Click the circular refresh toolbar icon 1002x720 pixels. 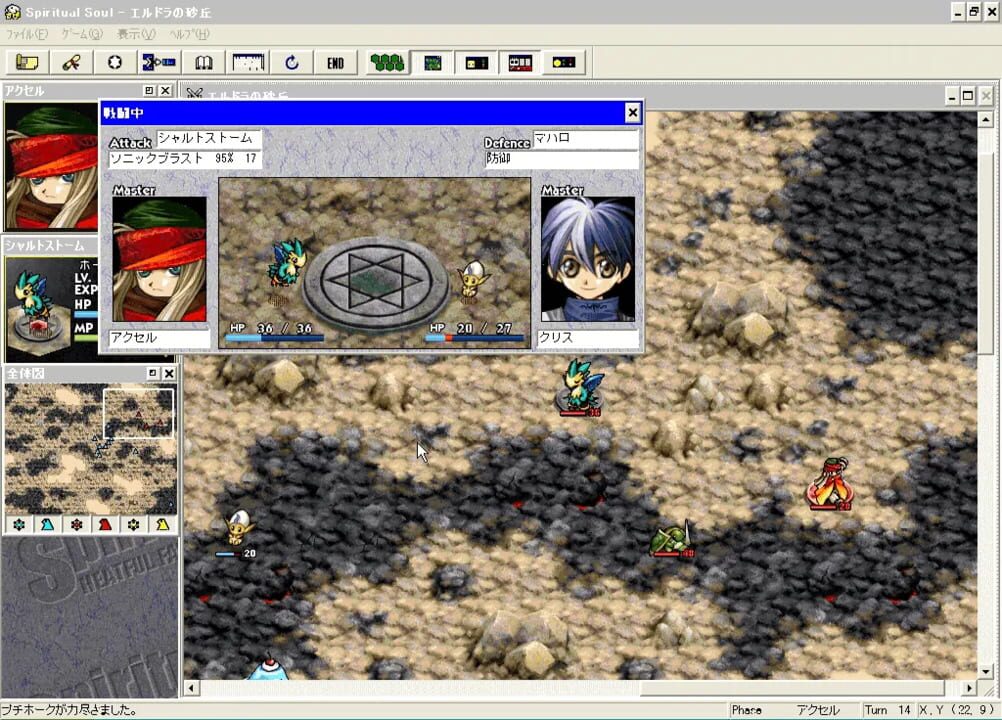pyautogui.click(x=291, y=62)
